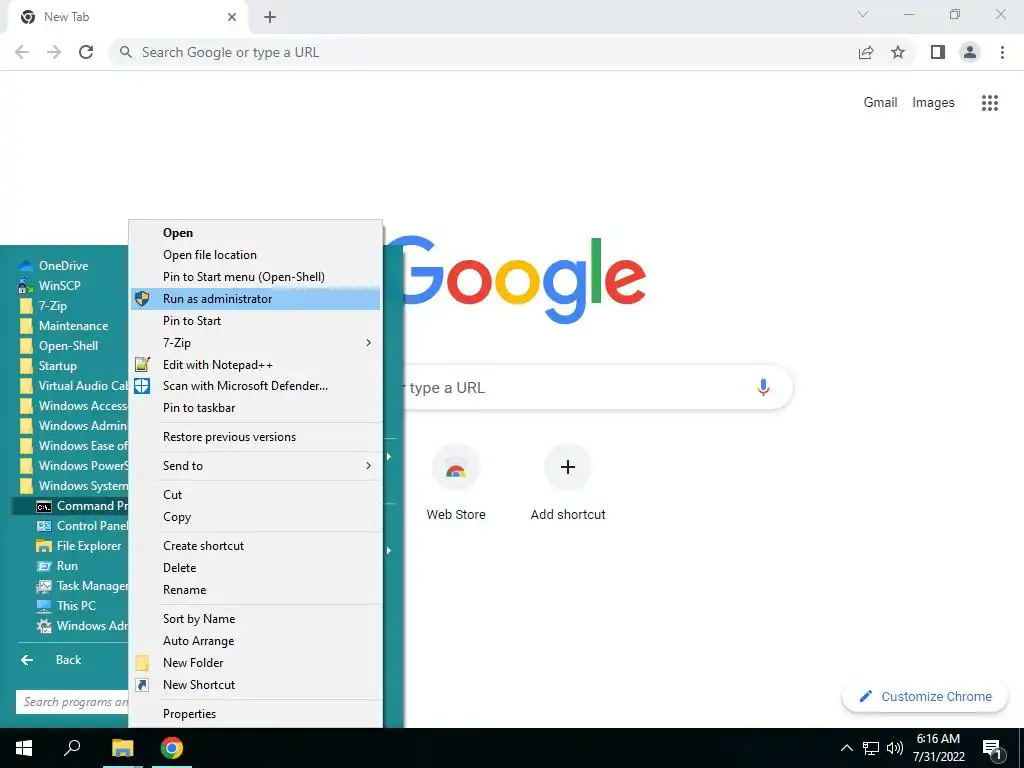Select New Folder in context menu

pyautogui.click(x=255, y=663)
